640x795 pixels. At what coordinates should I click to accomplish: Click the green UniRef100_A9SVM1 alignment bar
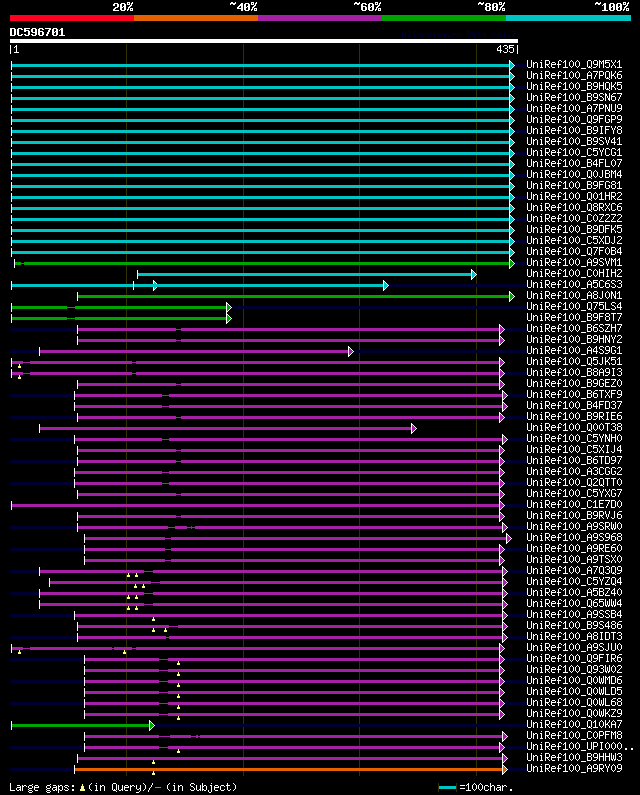(x=264, y=264)
